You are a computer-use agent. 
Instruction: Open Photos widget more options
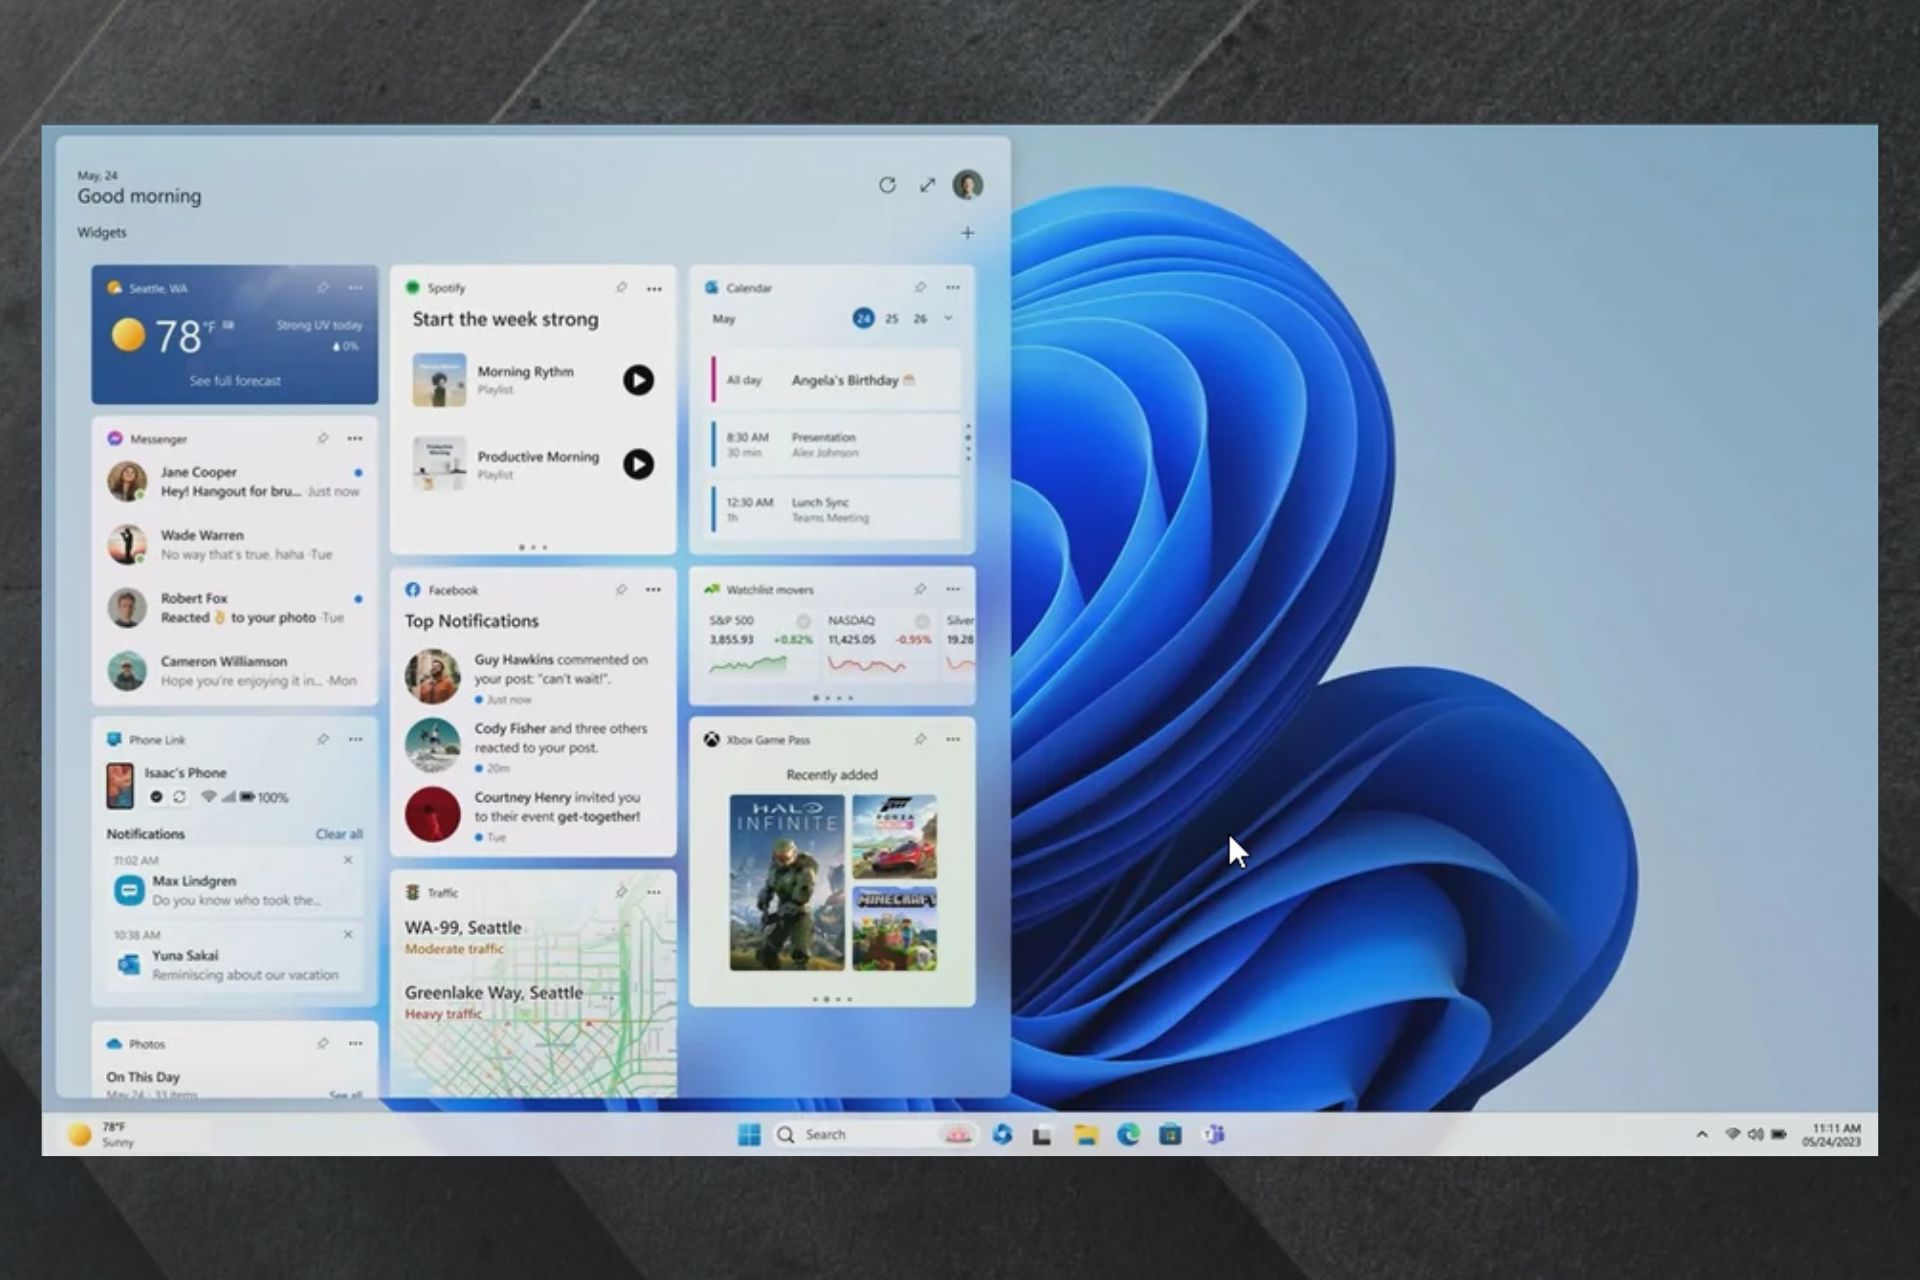355,1043
